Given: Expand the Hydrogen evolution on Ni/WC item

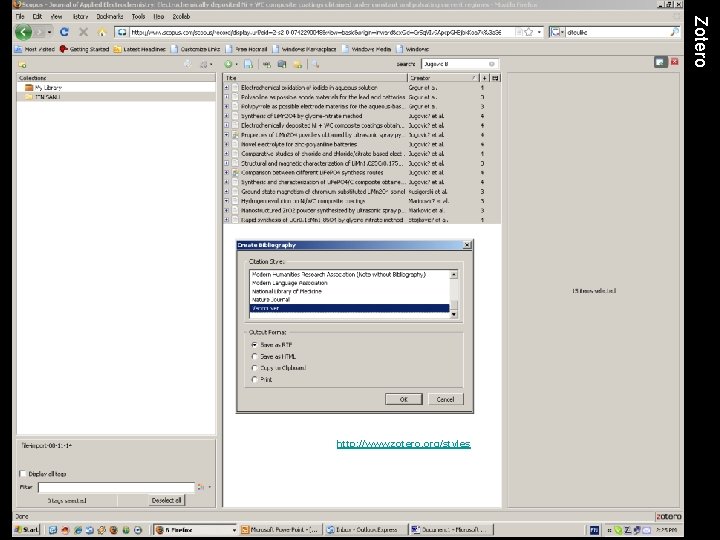Looking at the screenshot, I should (226, 201).
